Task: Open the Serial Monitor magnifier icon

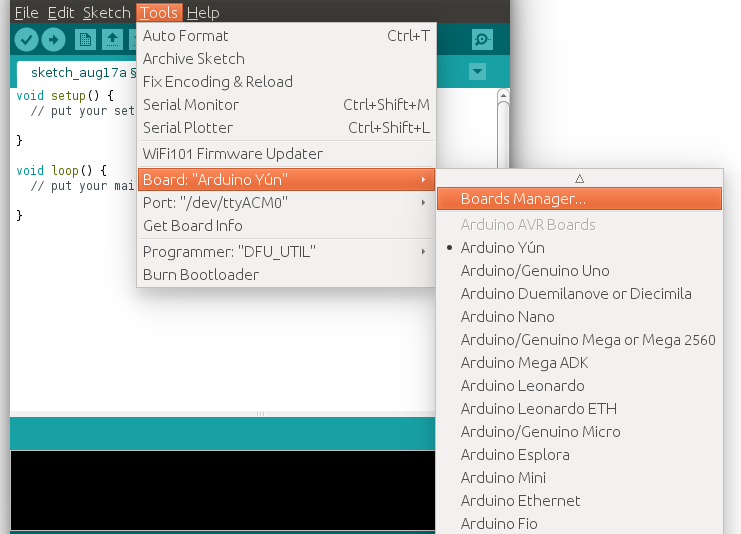Action: tap(483, 39)
